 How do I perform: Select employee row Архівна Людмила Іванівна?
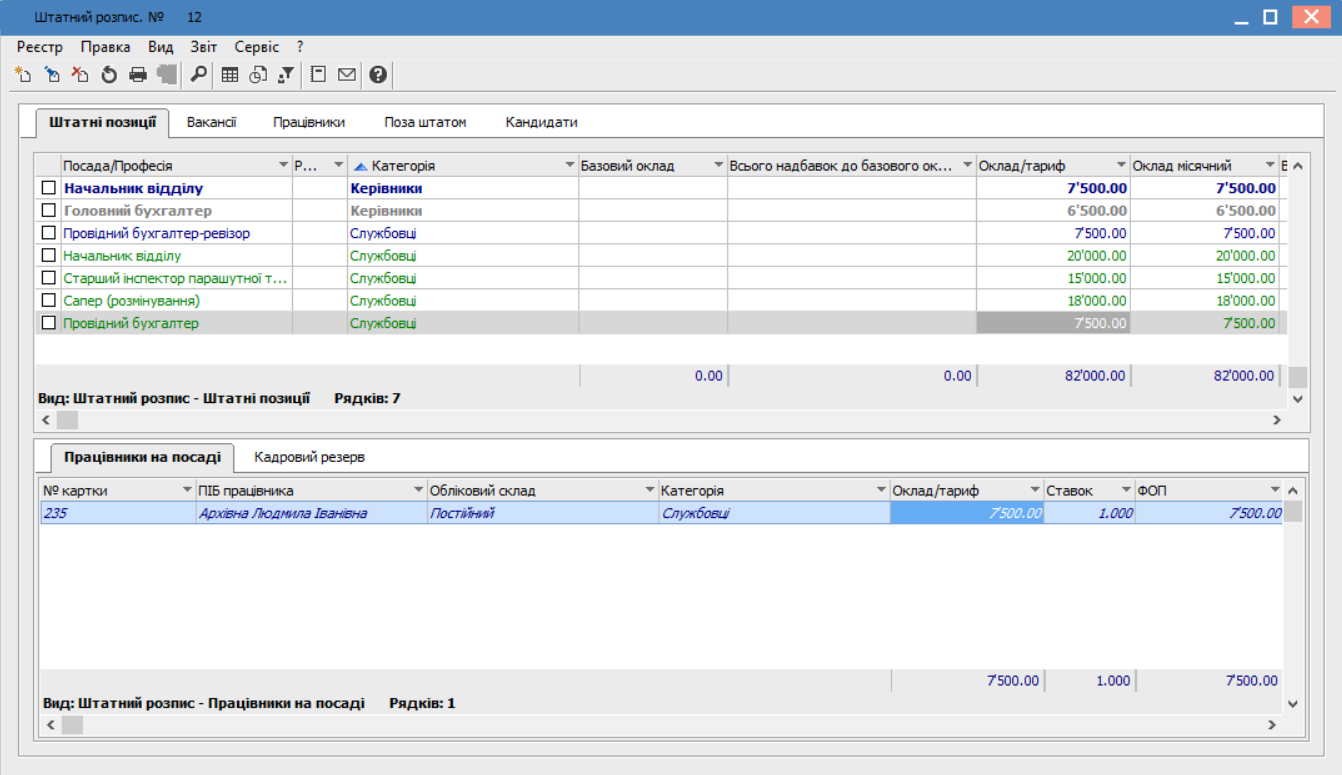tap(282, 513)
